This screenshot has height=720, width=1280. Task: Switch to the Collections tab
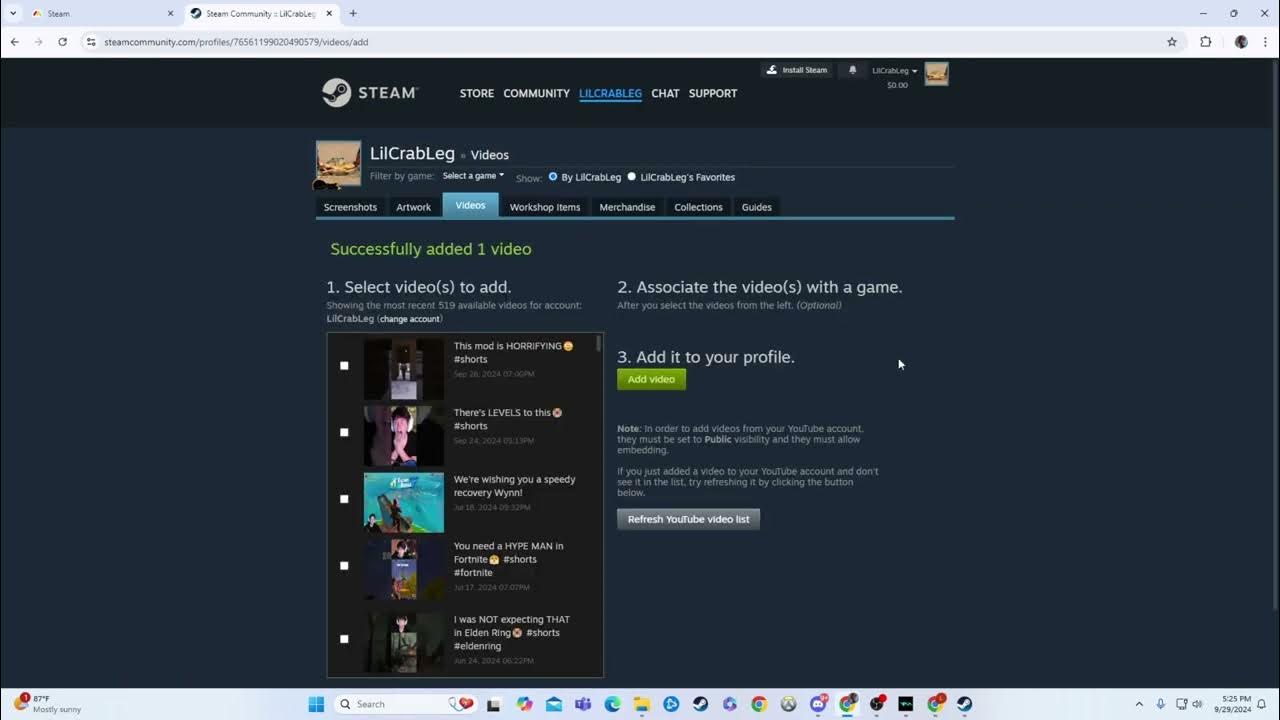coord(698,207)
